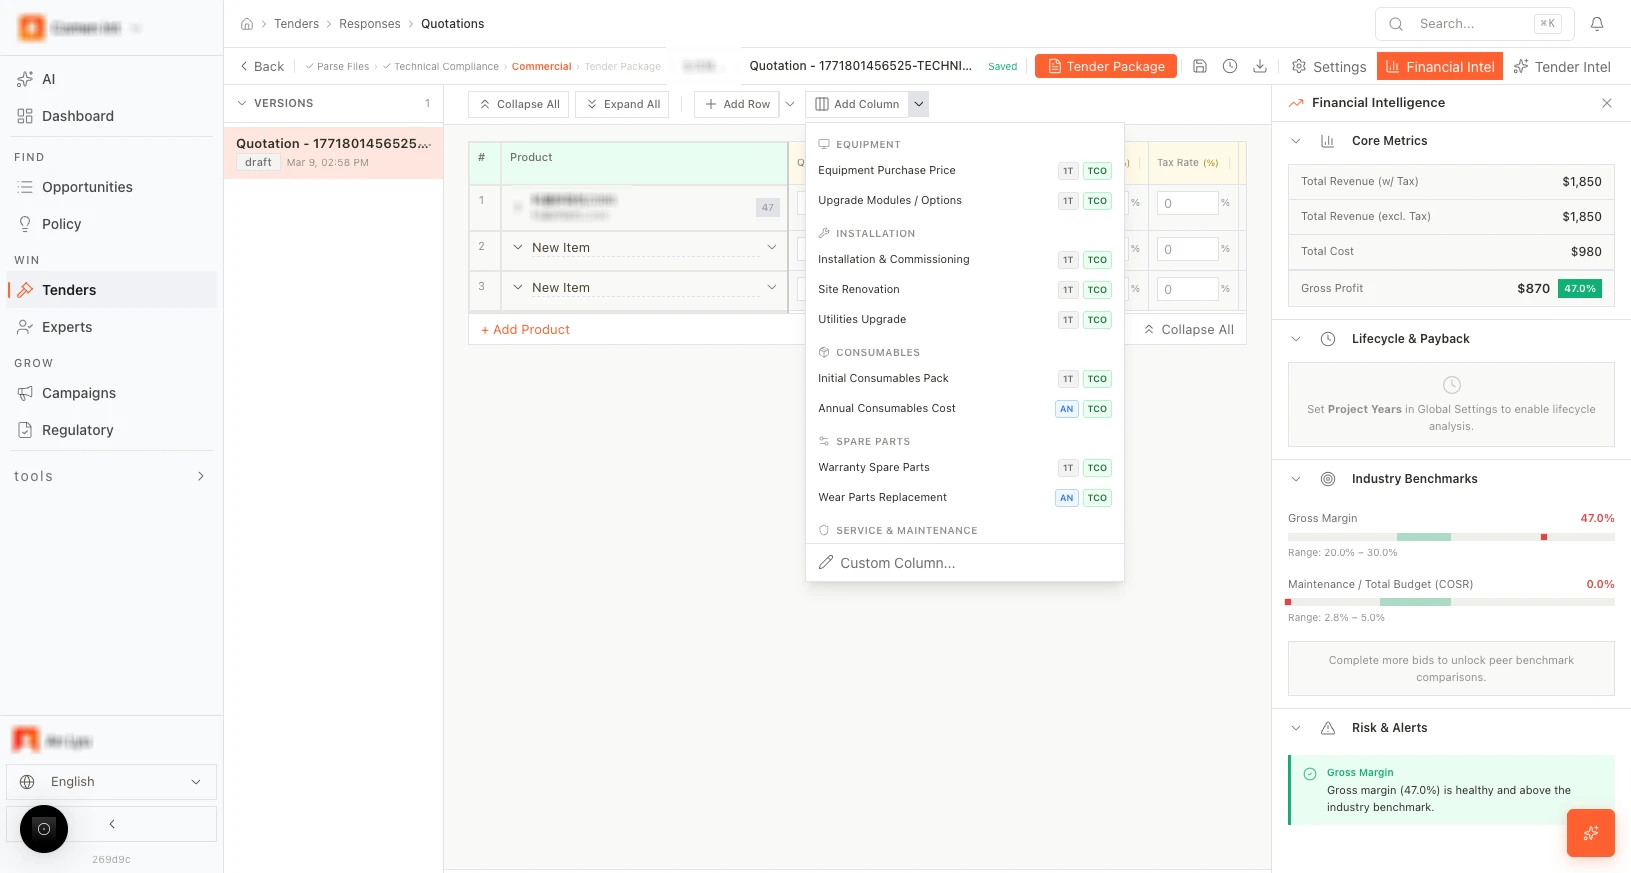
Task: Select Annual Consumables Cost column
Action: (x=964, y=409)
